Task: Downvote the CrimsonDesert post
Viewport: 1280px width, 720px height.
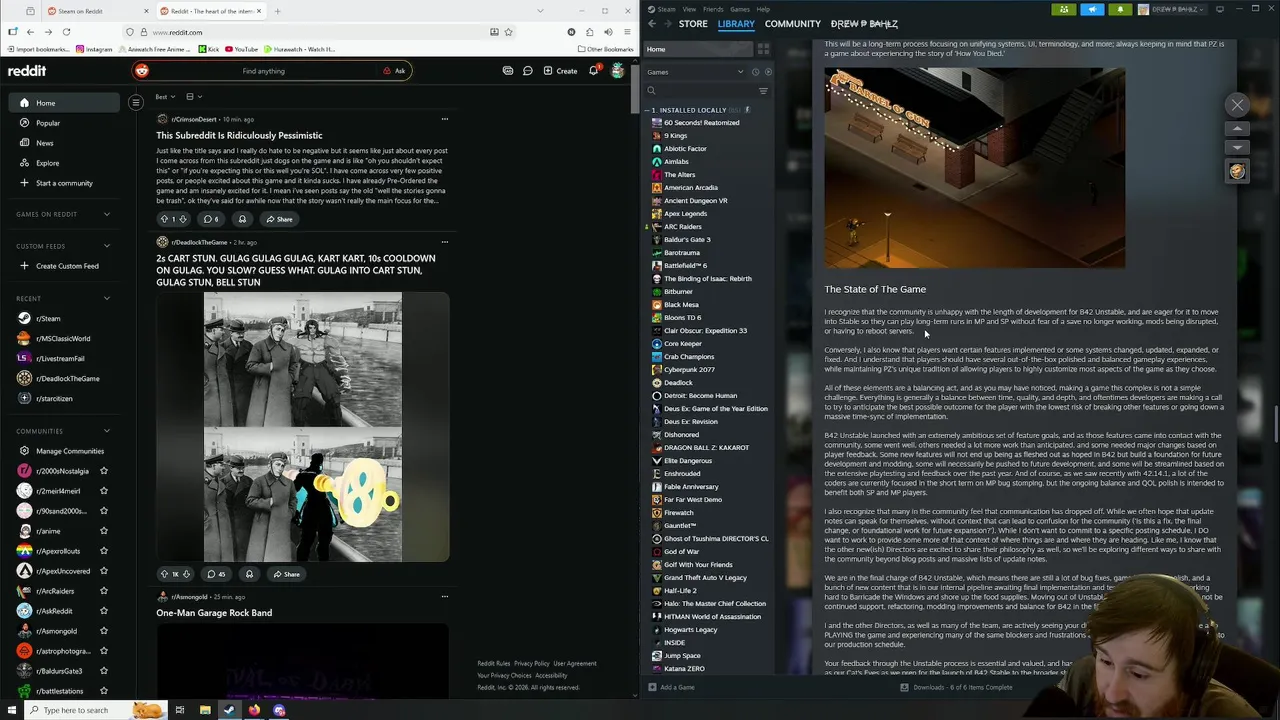Action: pyautogui.click(x=182, y=219)
